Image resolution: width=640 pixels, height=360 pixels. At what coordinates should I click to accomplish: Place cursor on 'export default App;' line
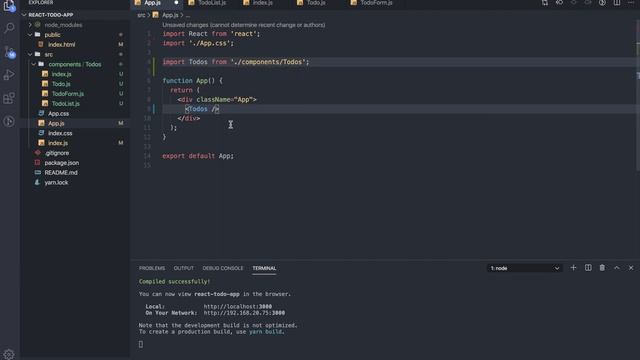pyautogui.click(x=198, y=156)
